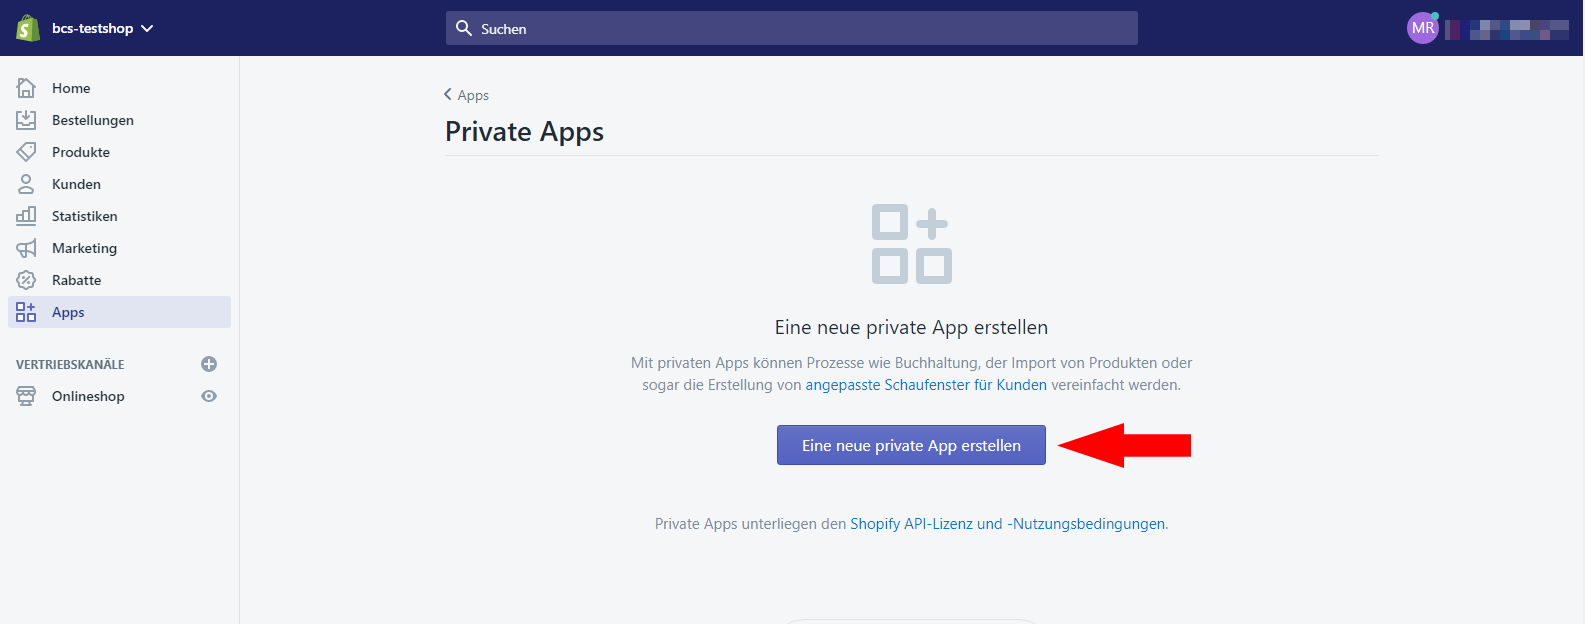Image resolution: width=1585 pixels, height=624 pixels.
Task: Add a sales channel with plus icon
Action: tap(209, 364)
